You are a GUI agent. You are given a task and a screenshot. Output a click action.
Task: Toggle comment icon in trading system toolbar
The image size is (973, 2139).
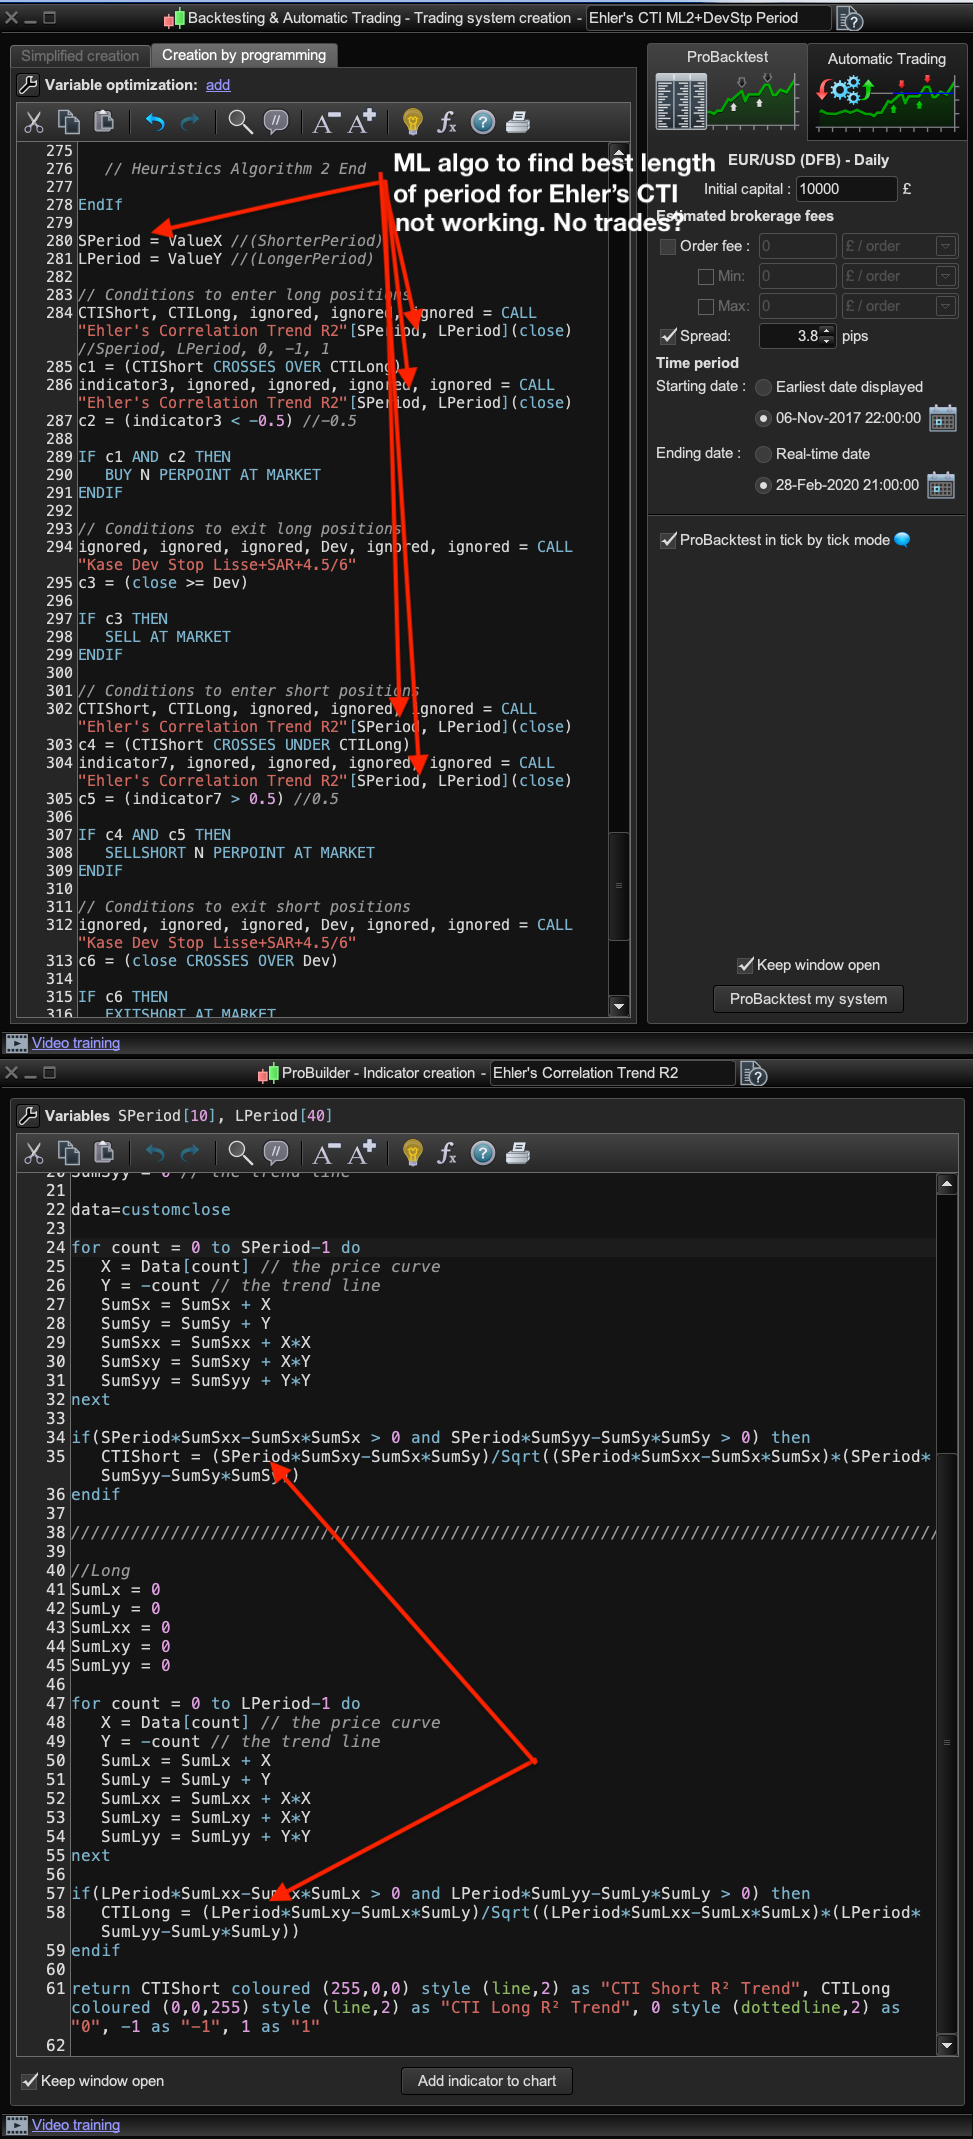tap(276, 122)
